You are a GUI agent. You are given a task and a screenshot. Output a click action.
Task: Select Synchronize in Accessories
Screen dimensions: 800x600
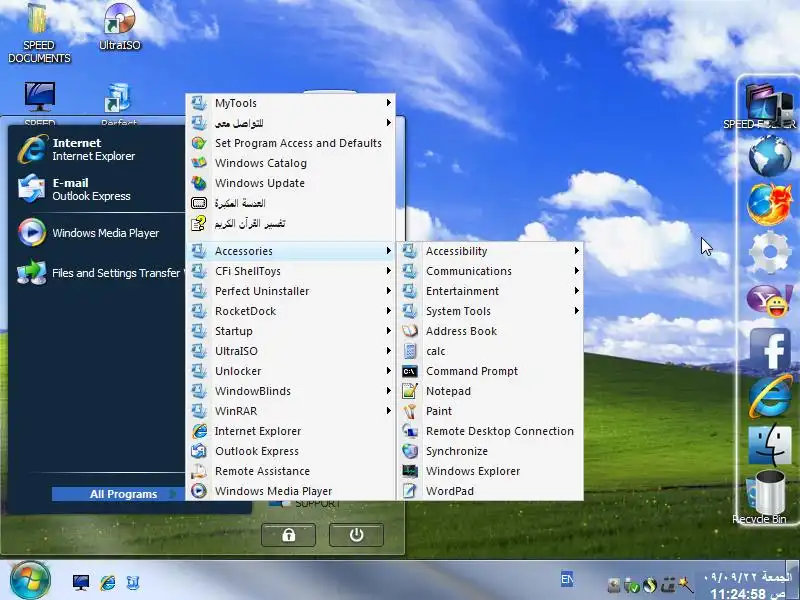(490, 451)
